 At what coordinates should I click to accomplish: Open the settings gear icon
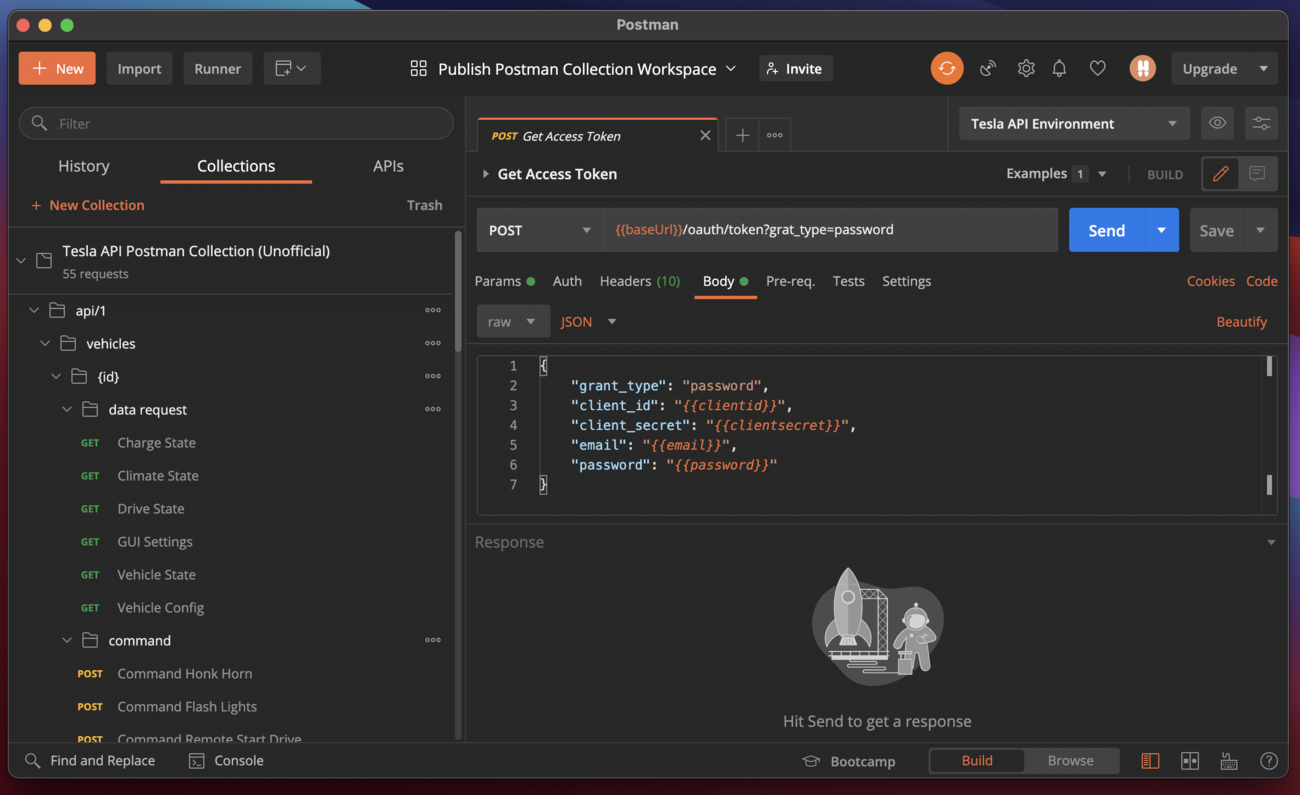1026,69
